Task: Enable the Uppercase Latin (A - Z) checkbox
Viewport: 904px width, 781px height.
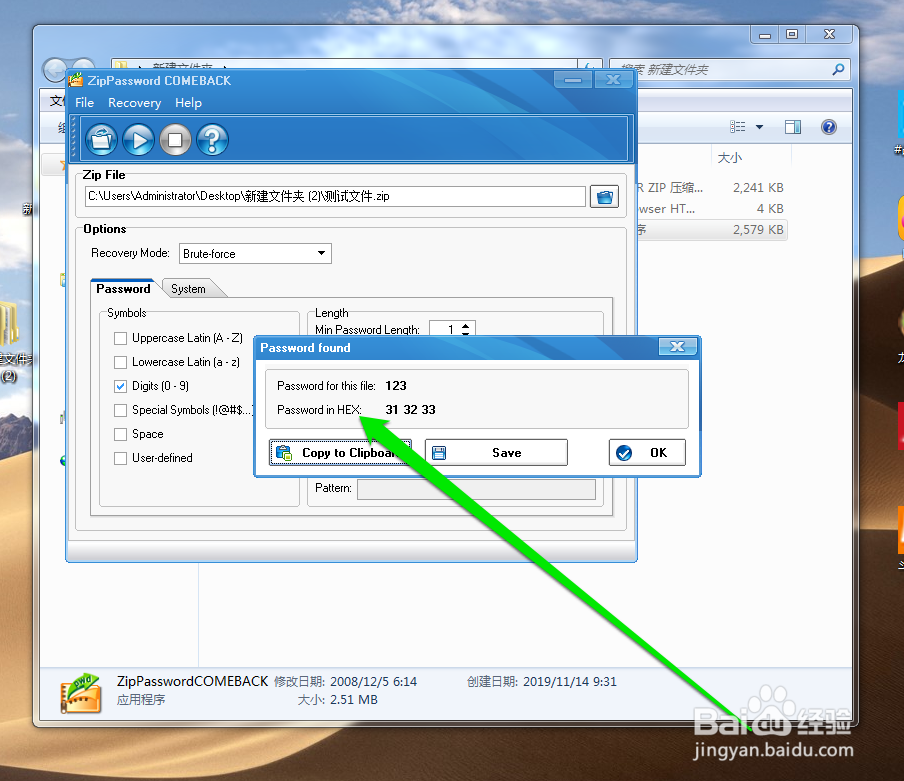Action: tap(120, 338)
